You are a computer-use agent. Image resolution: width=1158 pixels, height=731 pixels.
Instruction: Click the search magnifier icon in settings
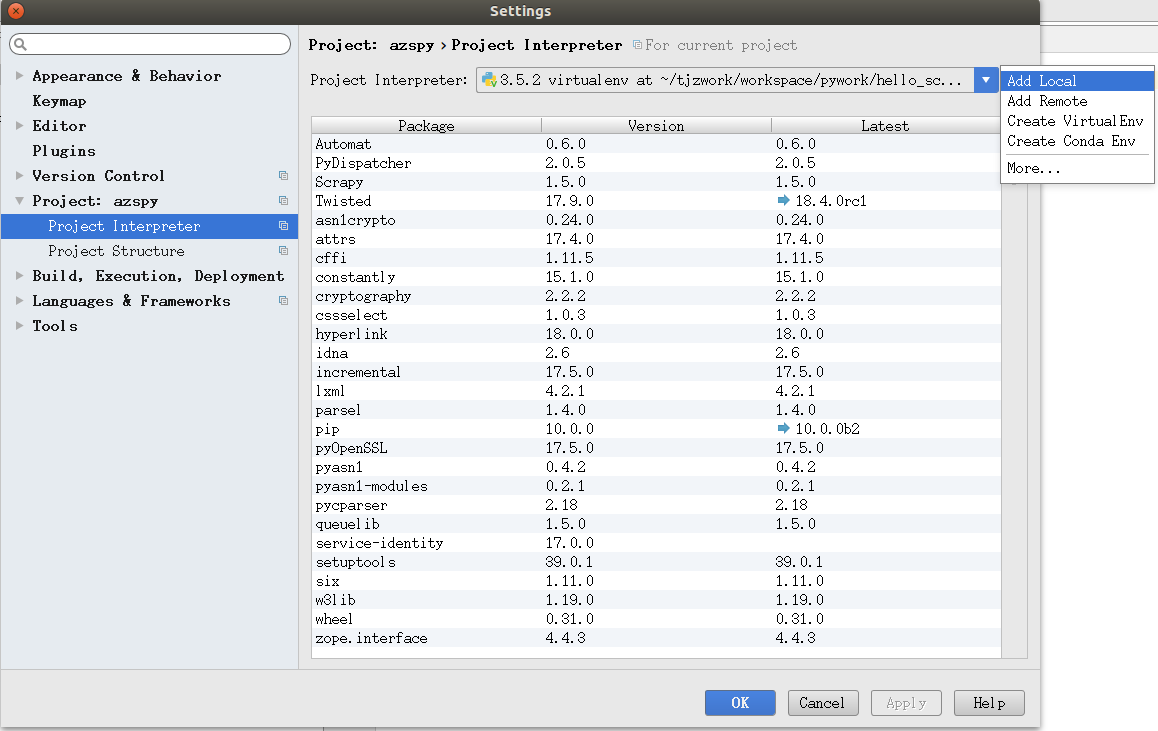tap(20, 45)
